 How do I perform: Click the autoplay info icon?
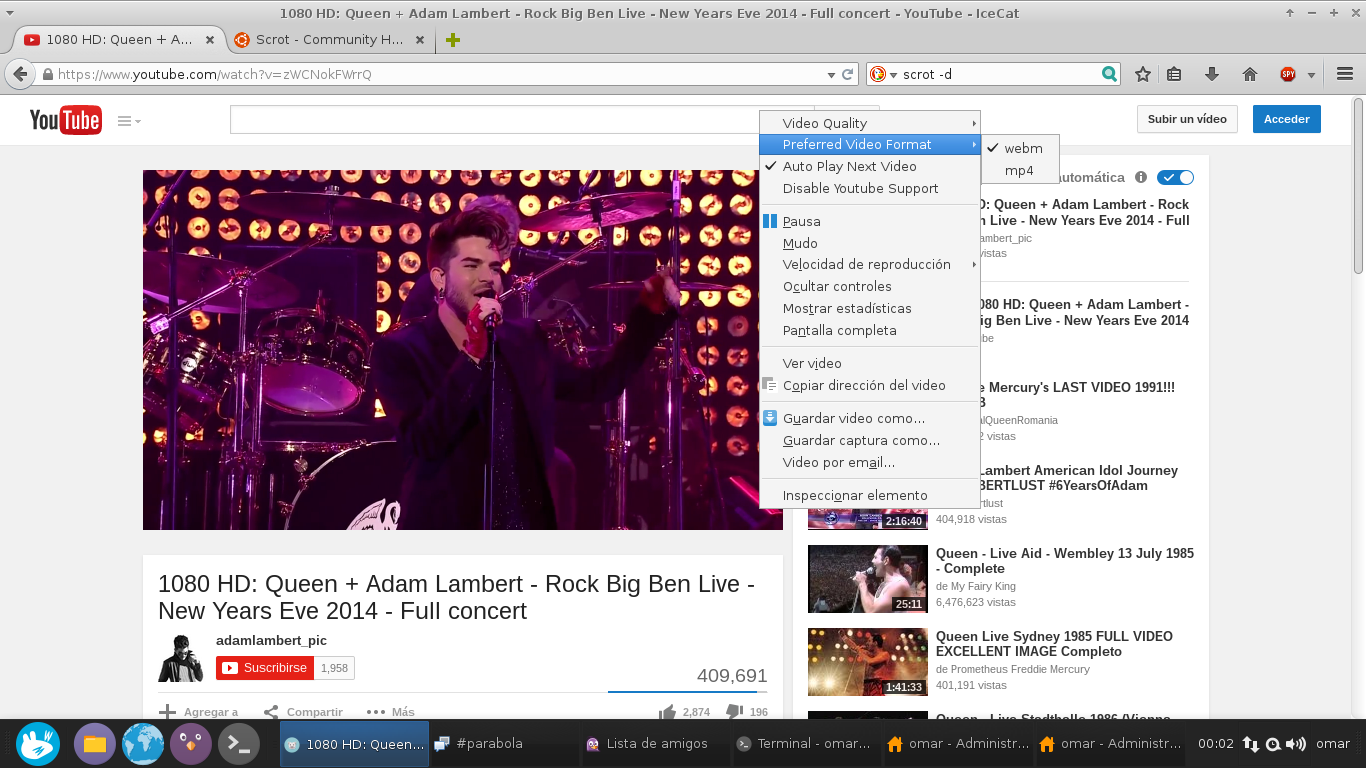(x=1140, y=177)
